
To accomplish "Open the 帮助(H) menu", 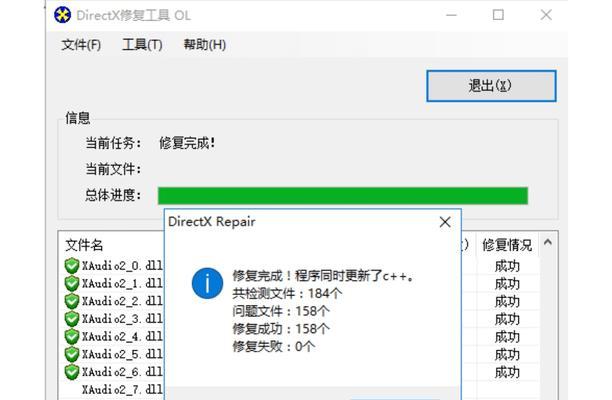I will pos(205,45).
